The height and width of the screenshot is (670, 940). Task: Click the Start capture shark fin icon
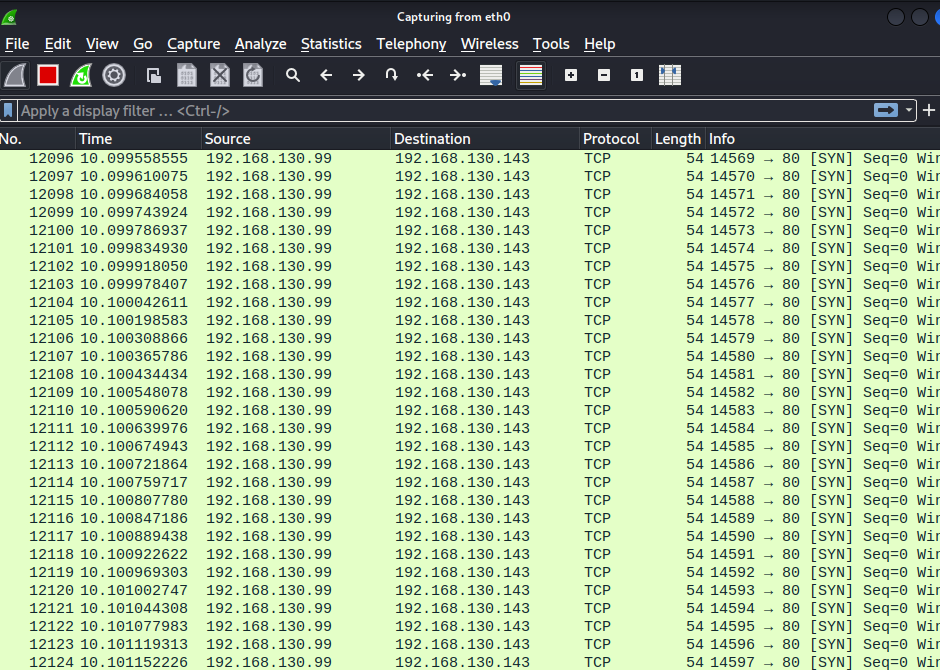coord(16,76)
